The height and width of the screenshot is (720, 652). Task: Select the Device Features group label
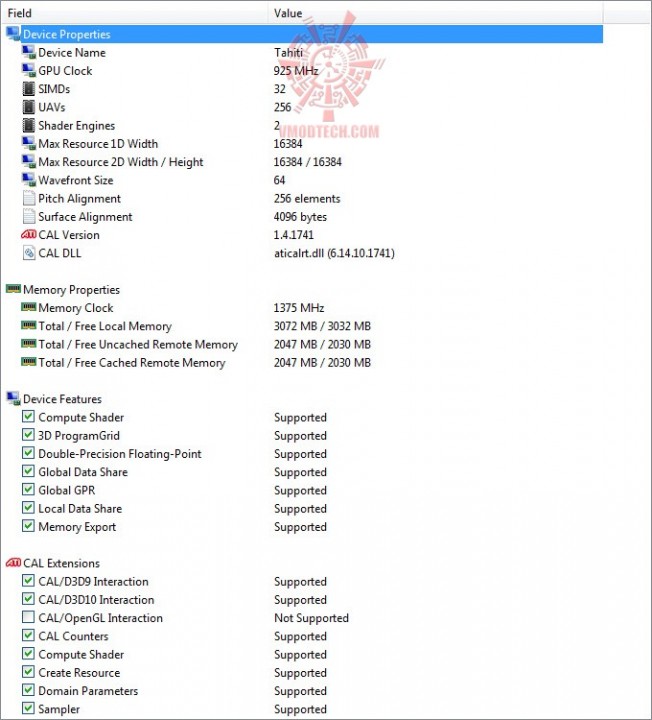pos(62,399)
